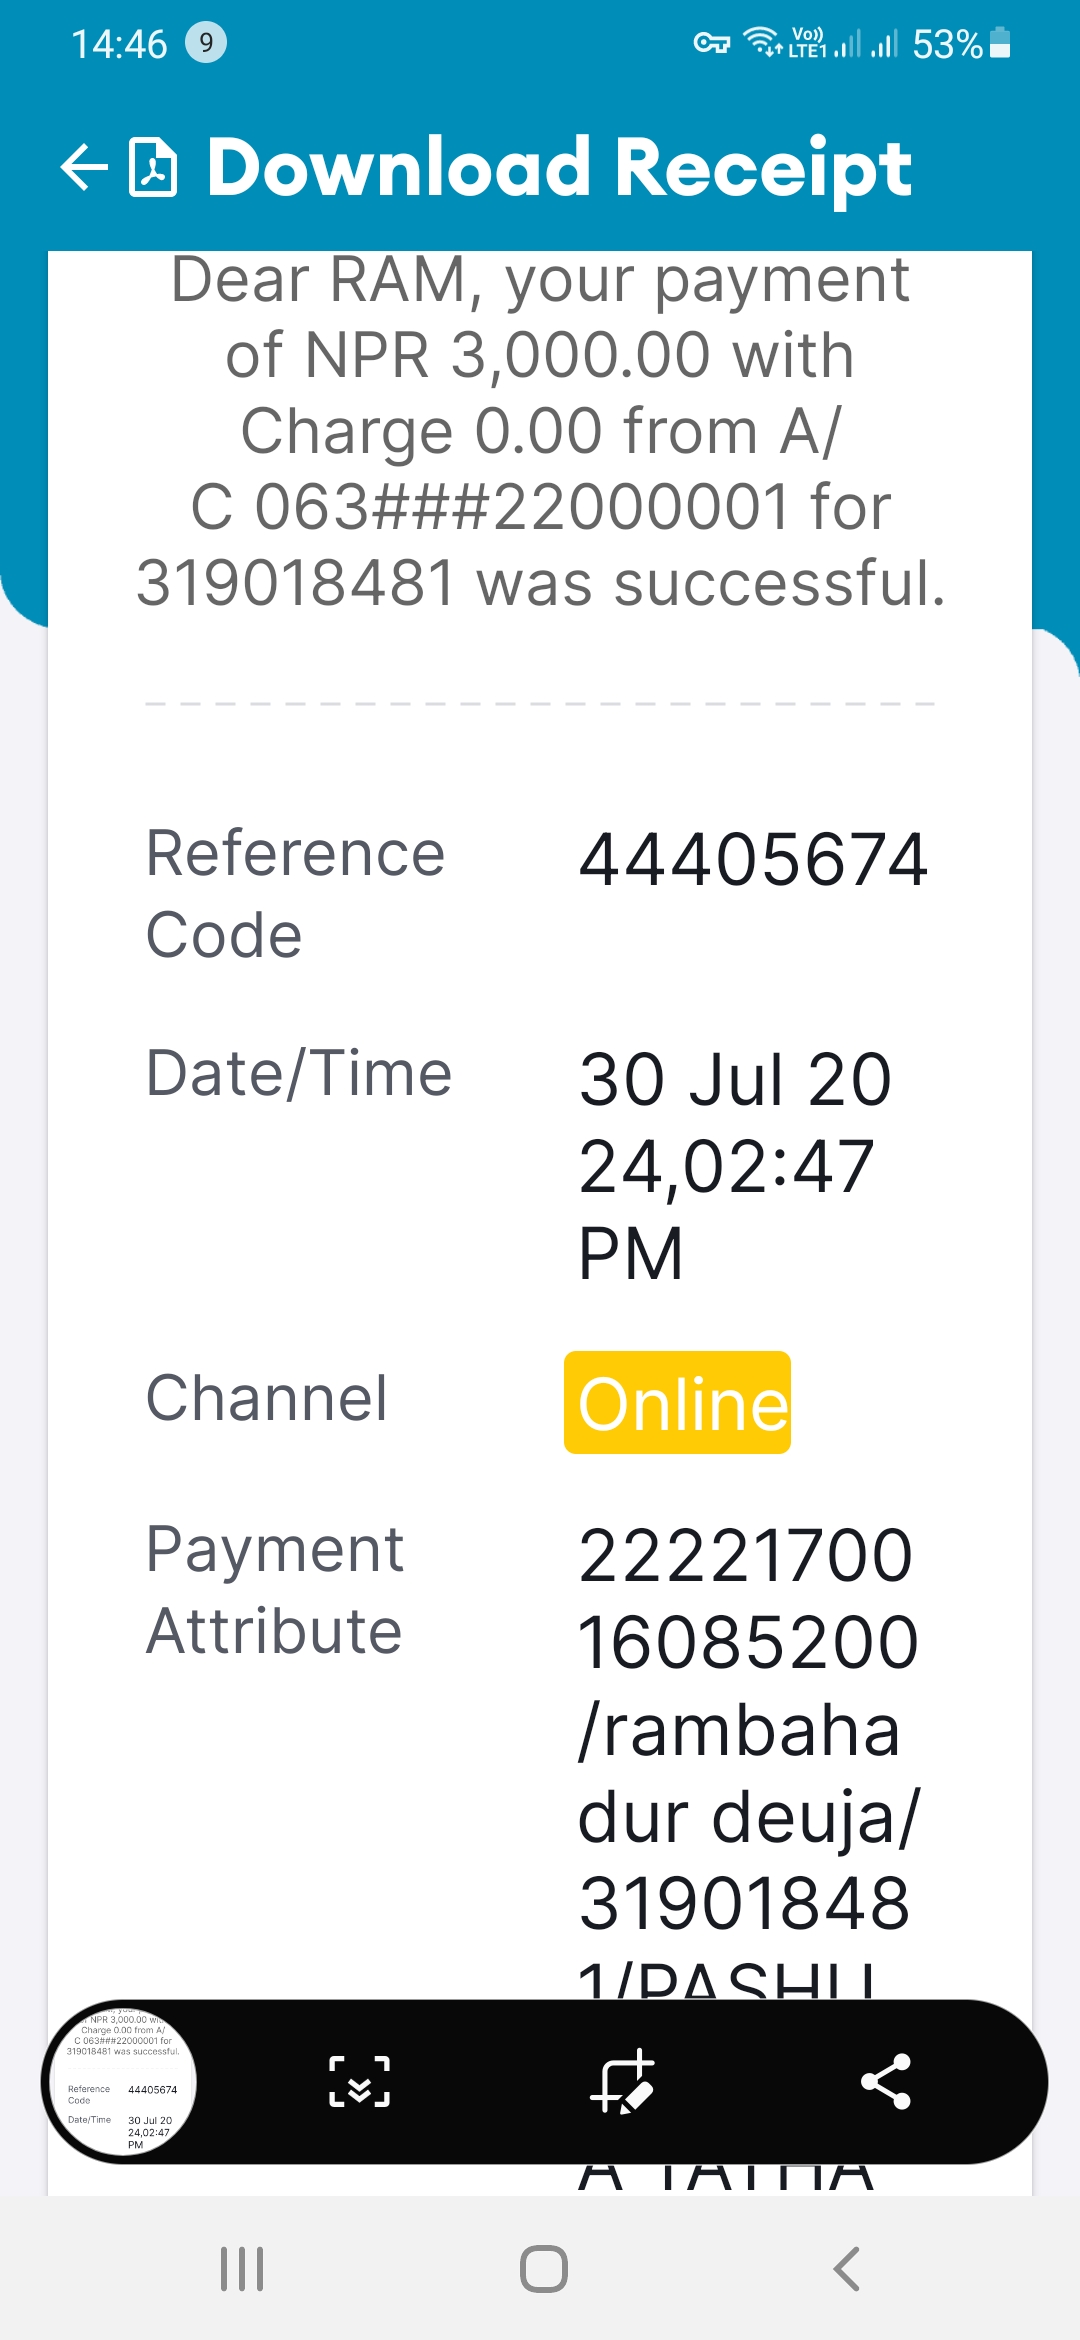Tap the VPN key status icon
The height and width of the screenshot is (2340, 1080).
point(711,43)
